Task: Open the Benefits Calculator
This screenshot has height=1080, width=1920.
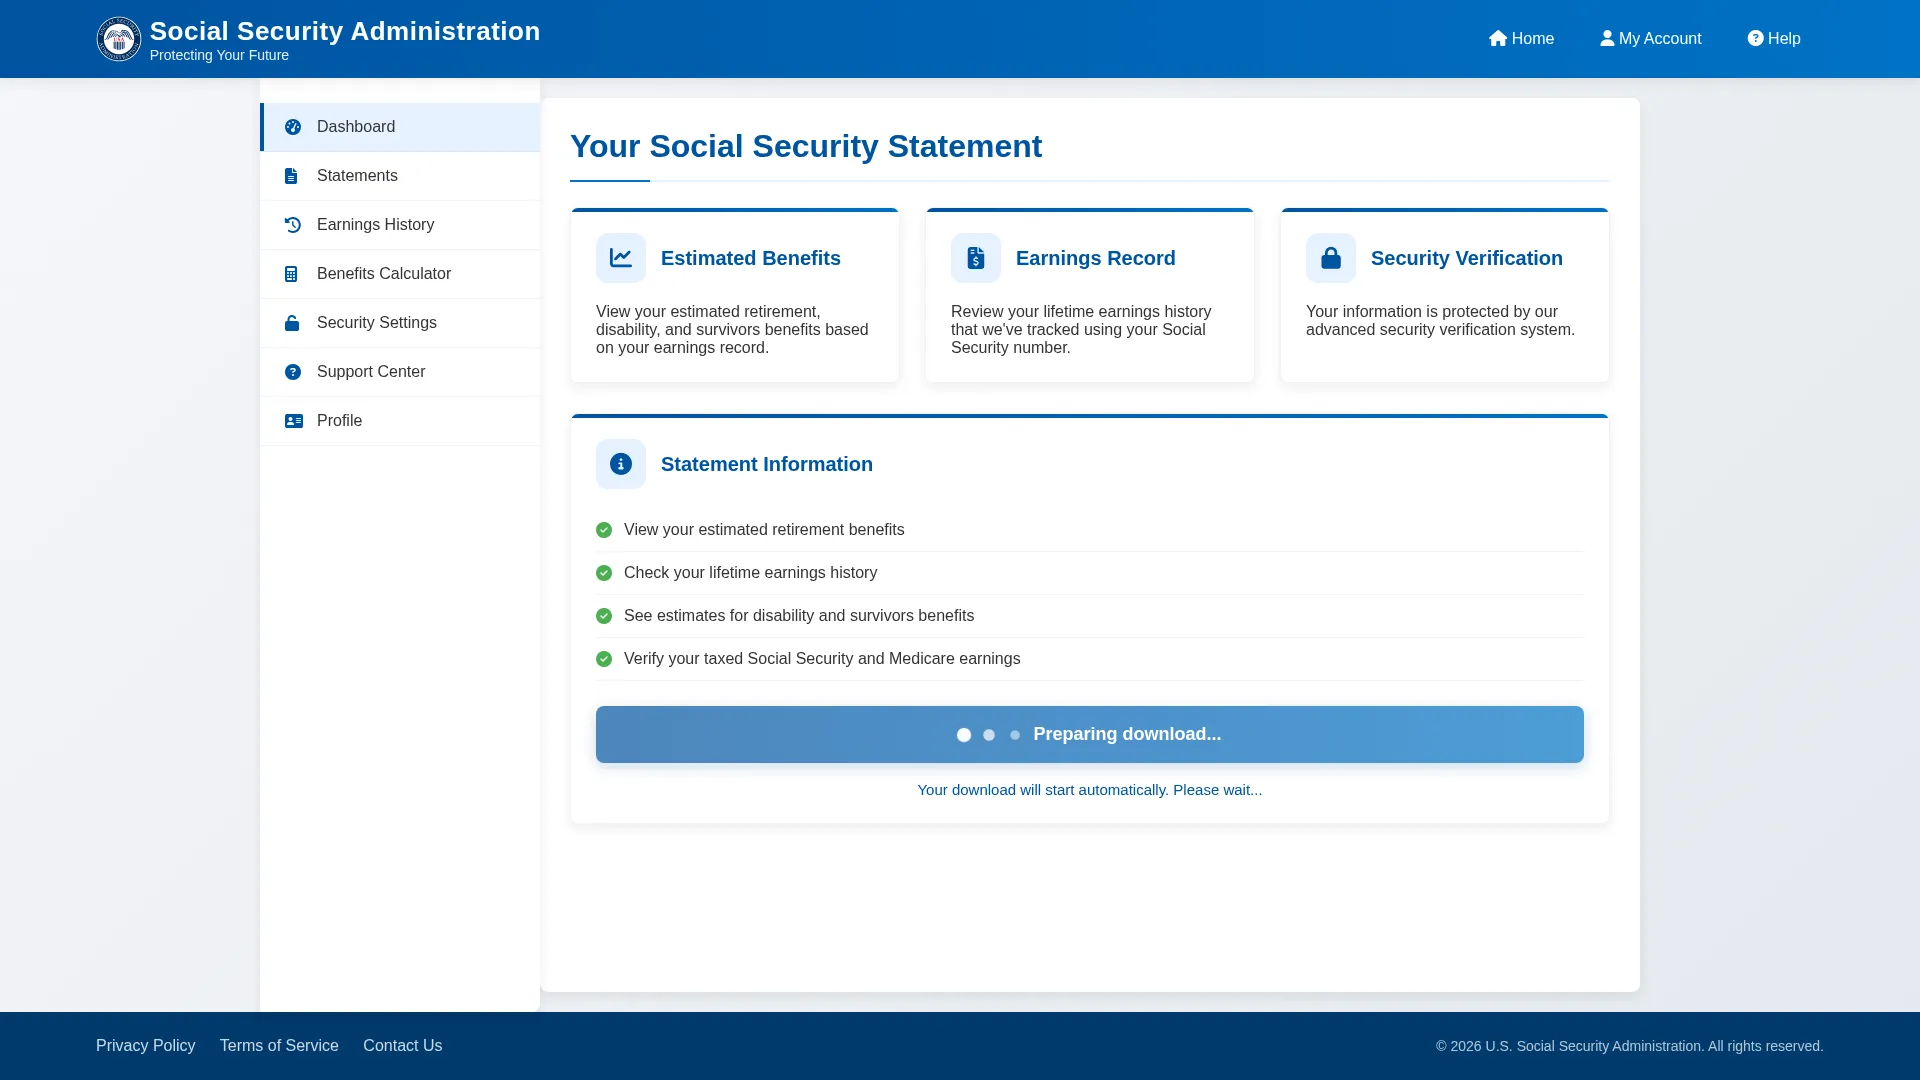Action: (x=400, y=274)
